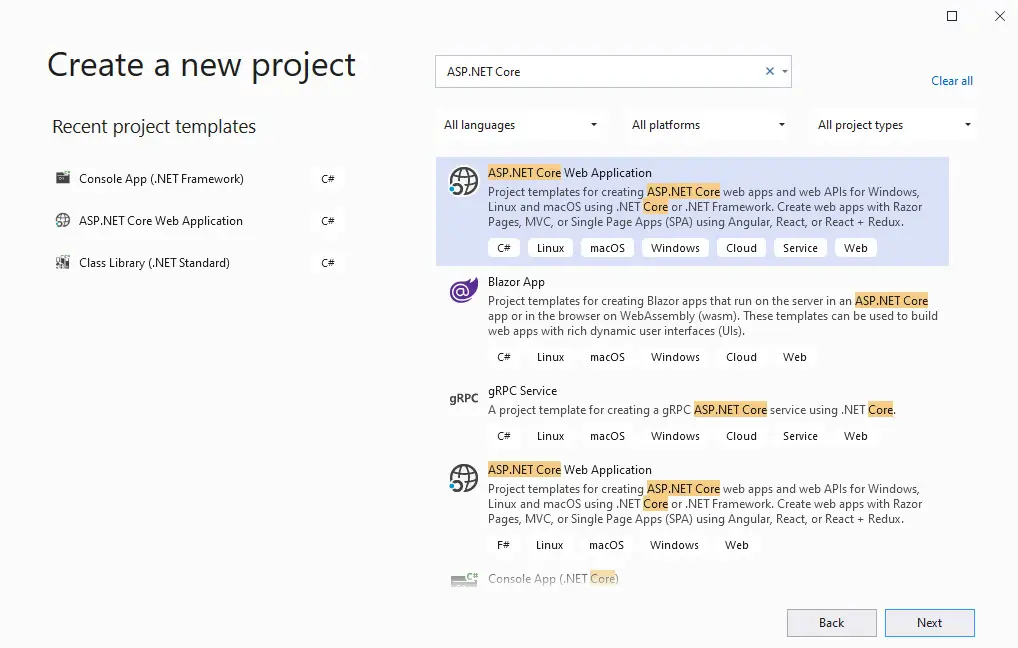Click the Back button
Viewport: 1018px width, 648px height.
point(832,623)
